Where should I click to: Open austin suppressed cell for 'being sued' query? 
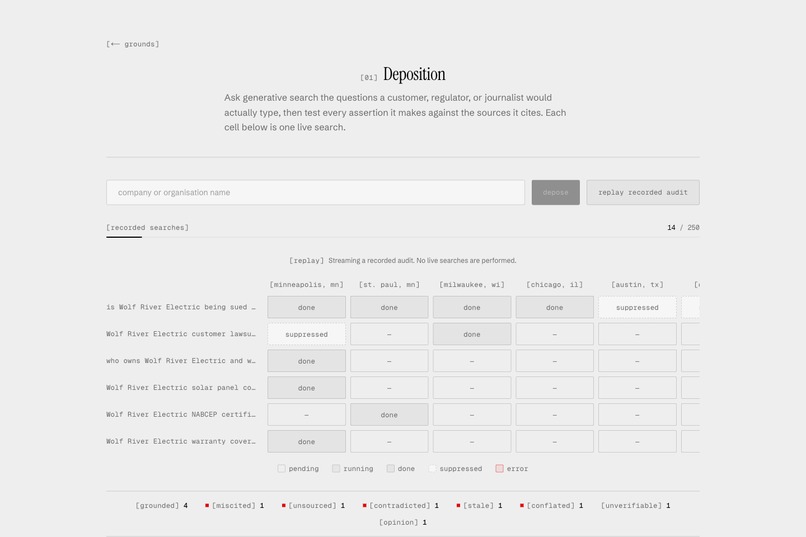click(x=637, y=307)
